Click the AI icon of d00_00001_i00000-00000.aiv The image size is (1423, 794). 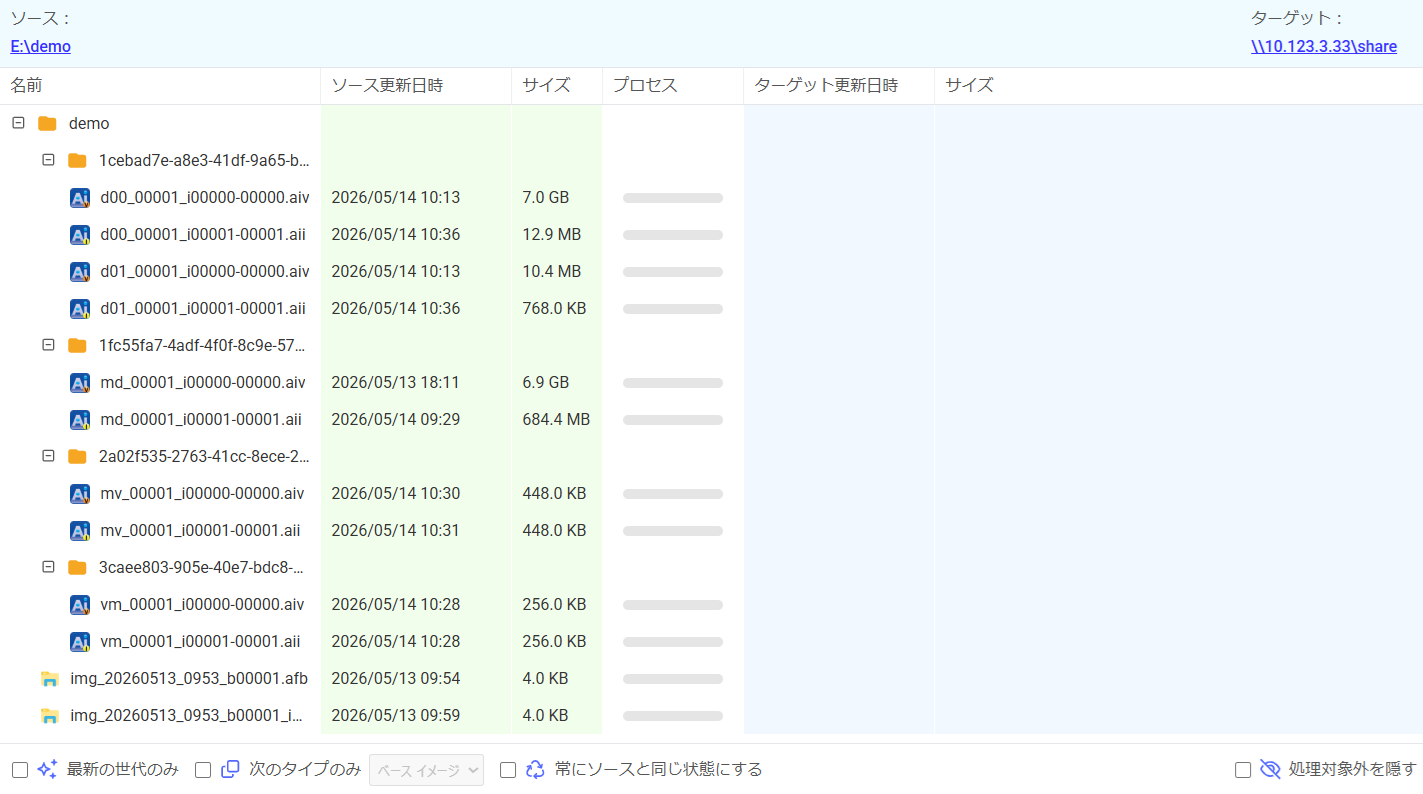point(80,198)
